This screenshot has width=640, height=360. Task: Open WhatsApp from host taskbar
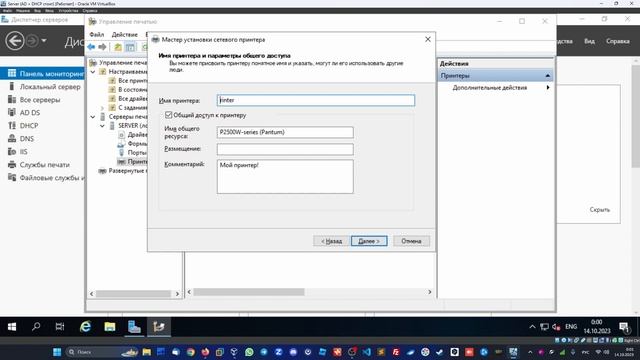click(249, 352)
